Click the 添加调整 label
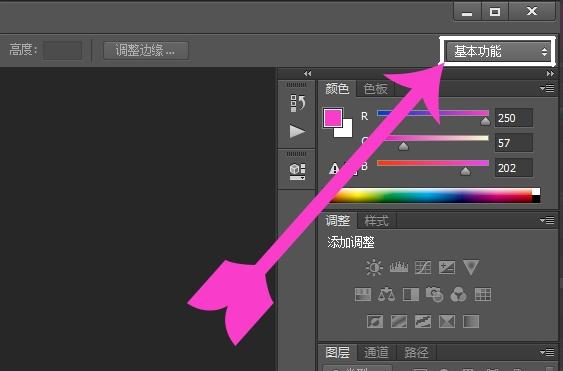This screenshot has height=371, width=563. coord(351,242)
